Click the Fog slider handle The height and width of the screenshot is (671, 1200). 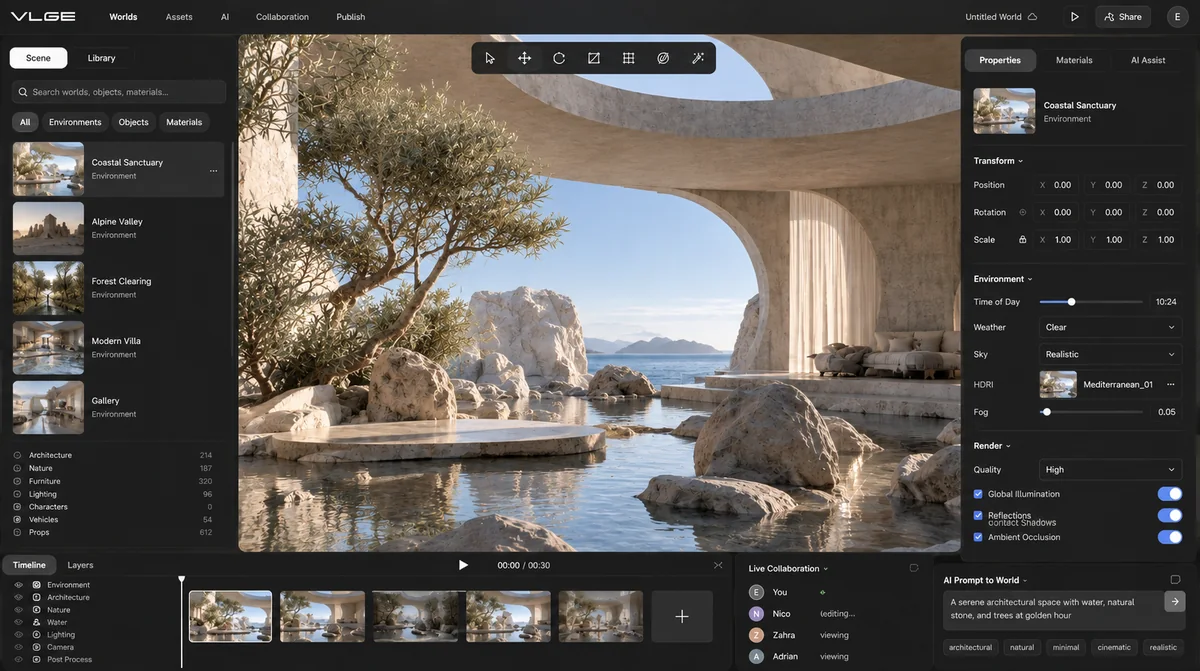tap(1046, 412)
